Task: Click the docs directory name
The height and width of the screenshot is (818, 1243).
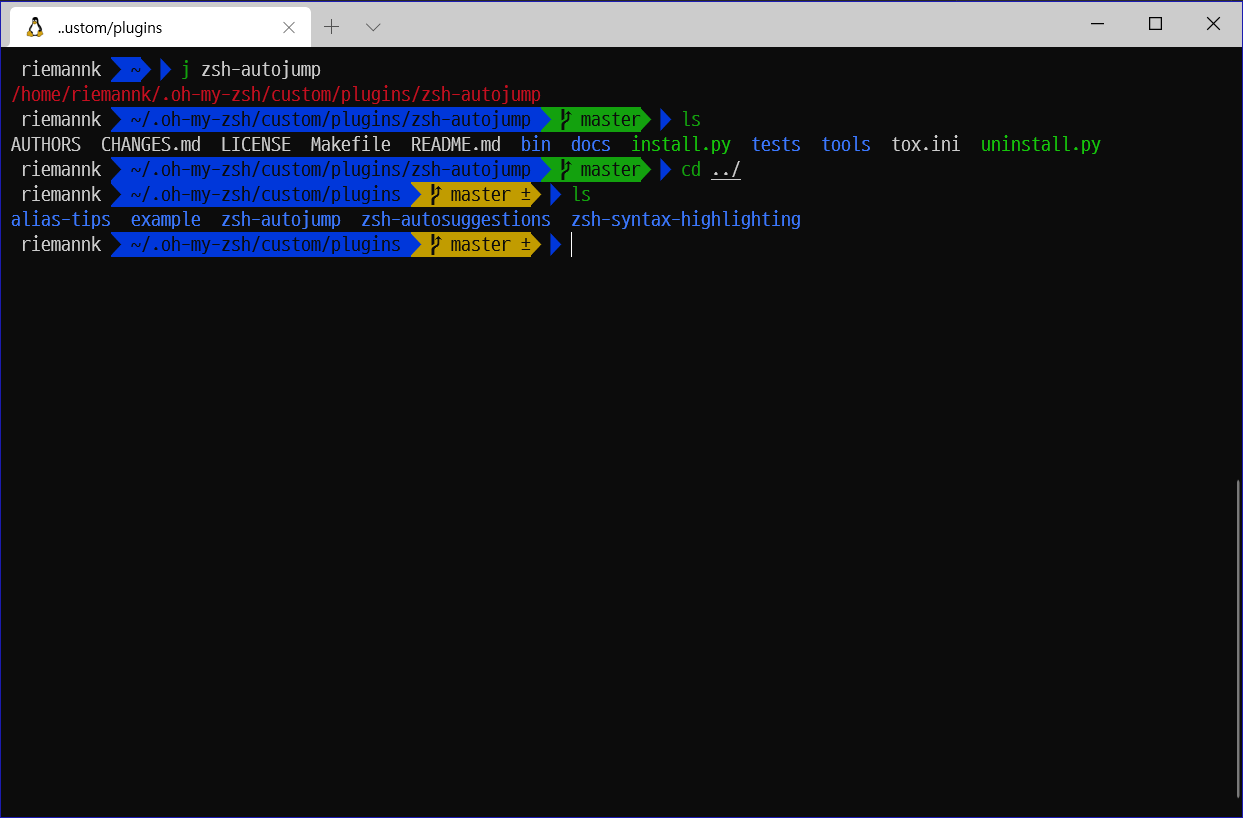Action: [x=591, y=144]
